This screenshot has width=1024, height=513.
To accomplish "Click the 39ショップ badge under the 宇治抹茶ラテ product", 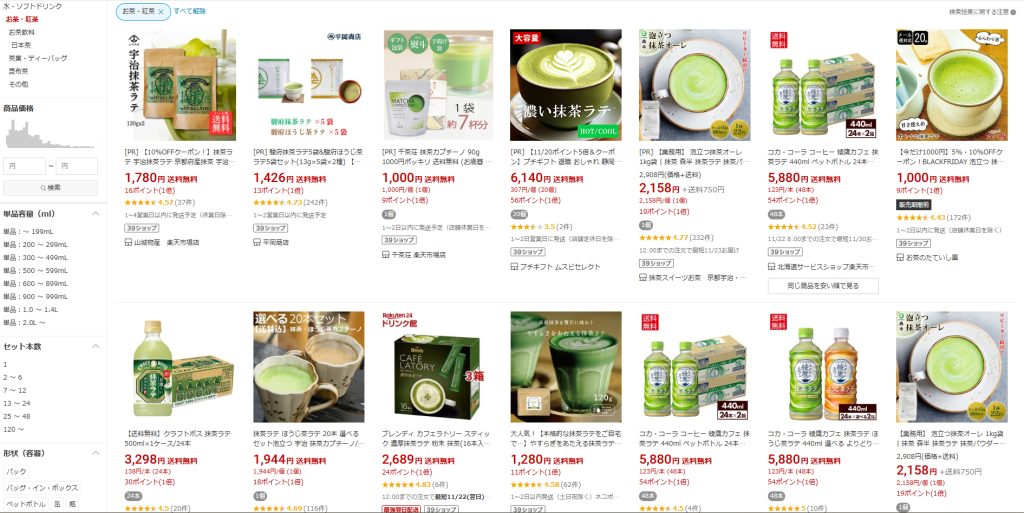I will (141, 228).
